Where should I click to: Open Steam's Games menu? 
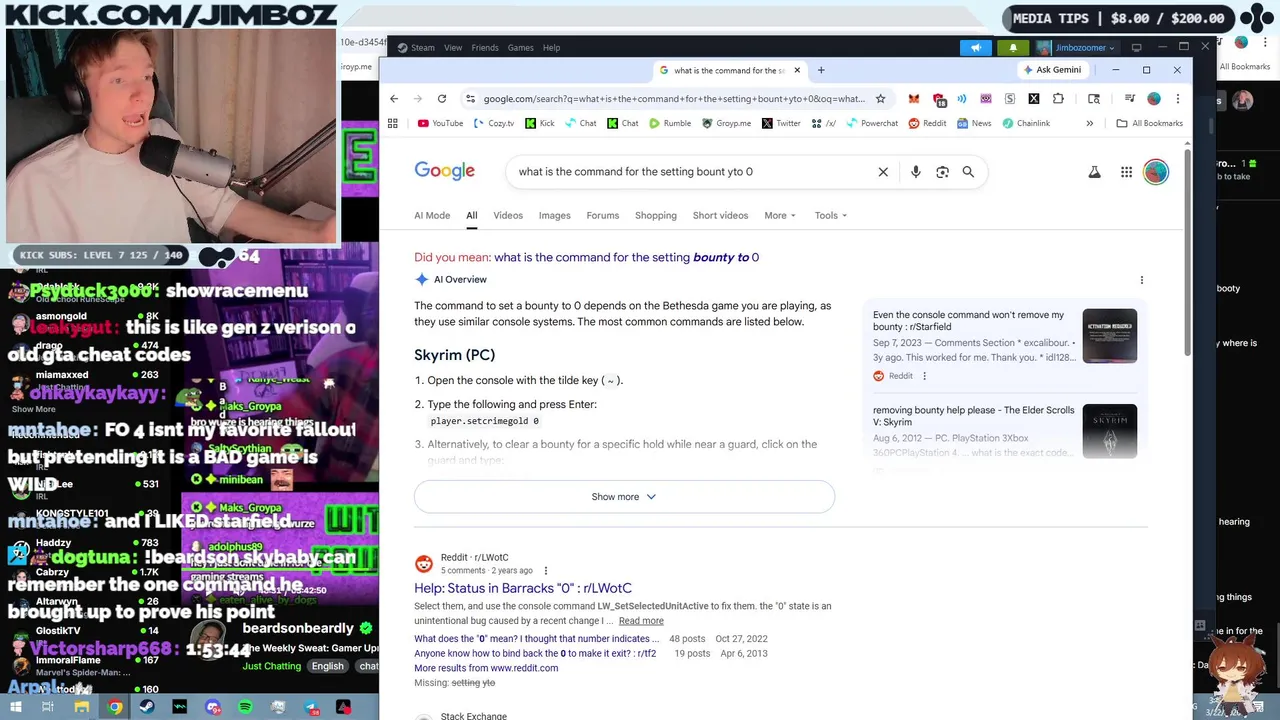[x=520, y=47]
